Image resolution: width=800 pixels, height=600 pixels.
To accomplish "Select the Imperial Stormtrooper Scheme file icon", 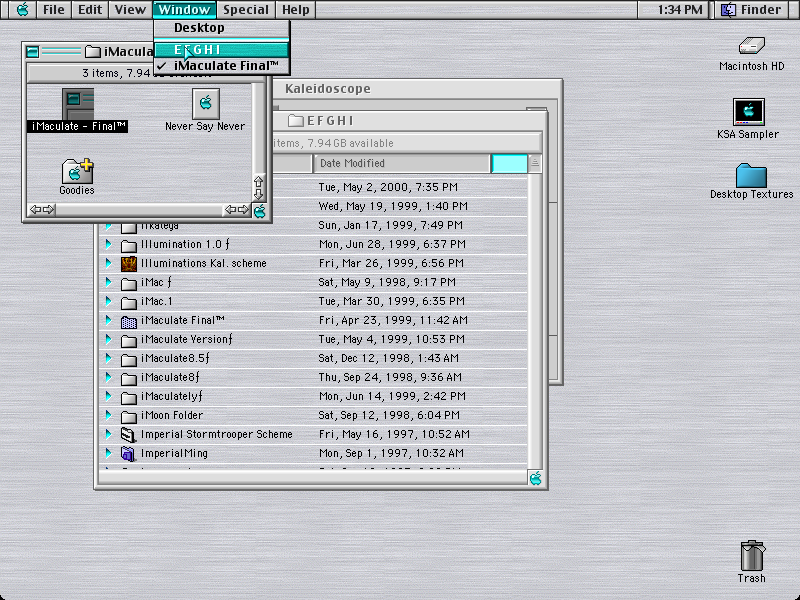I will [129, 434].
